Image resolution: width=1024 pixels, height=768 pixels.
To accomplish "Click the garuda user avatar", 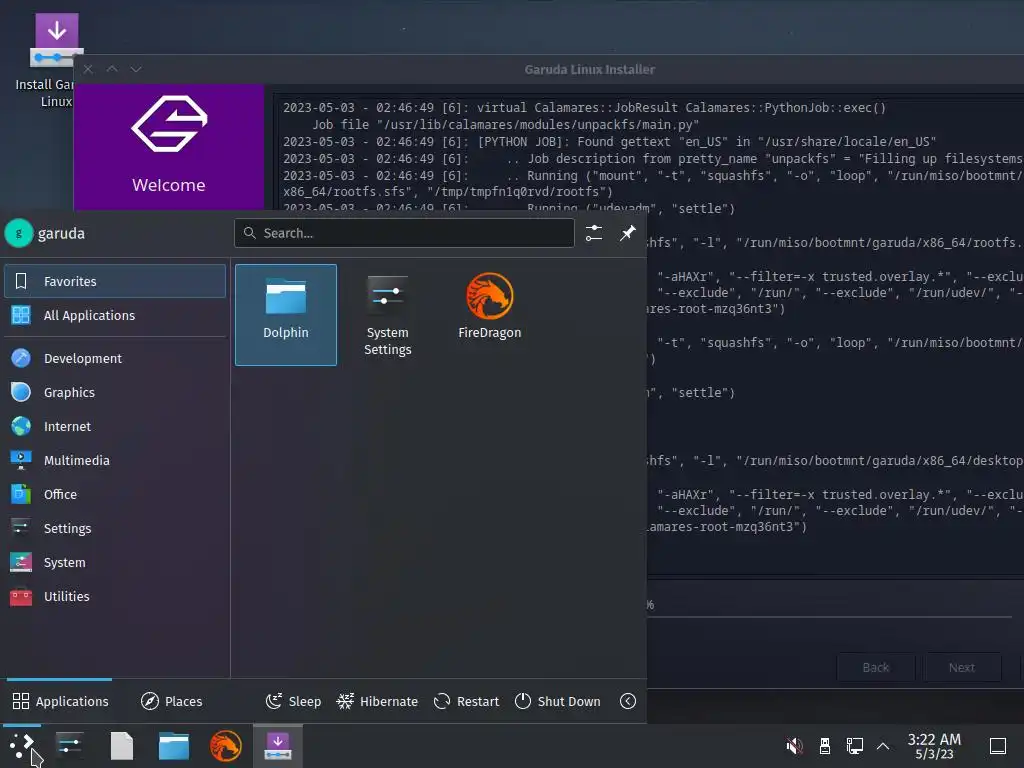I will tap(19, 233).
